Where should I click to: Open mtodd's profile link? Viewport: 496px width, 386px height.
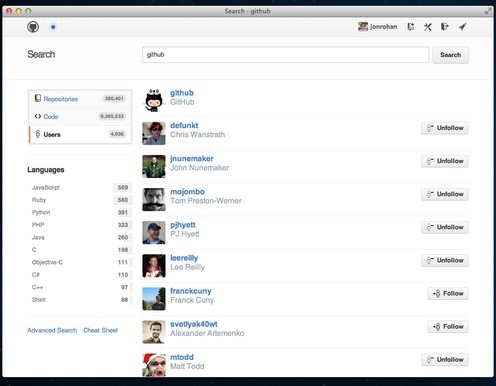pos(182,357)
